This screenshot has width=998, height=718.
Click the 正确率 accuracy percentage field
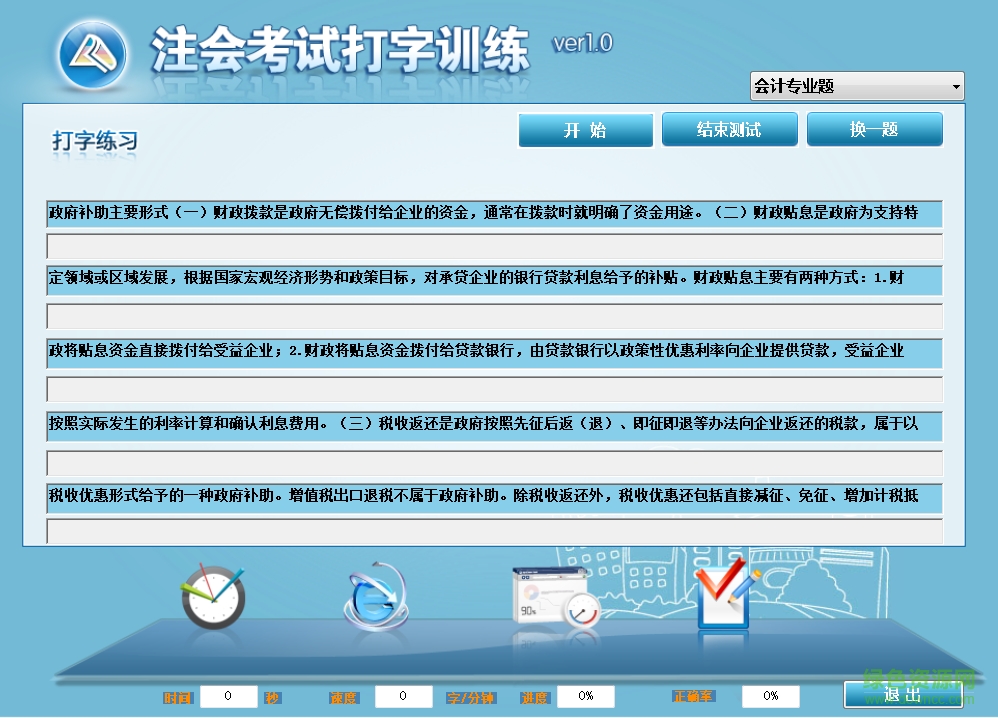tap(769, 696)
